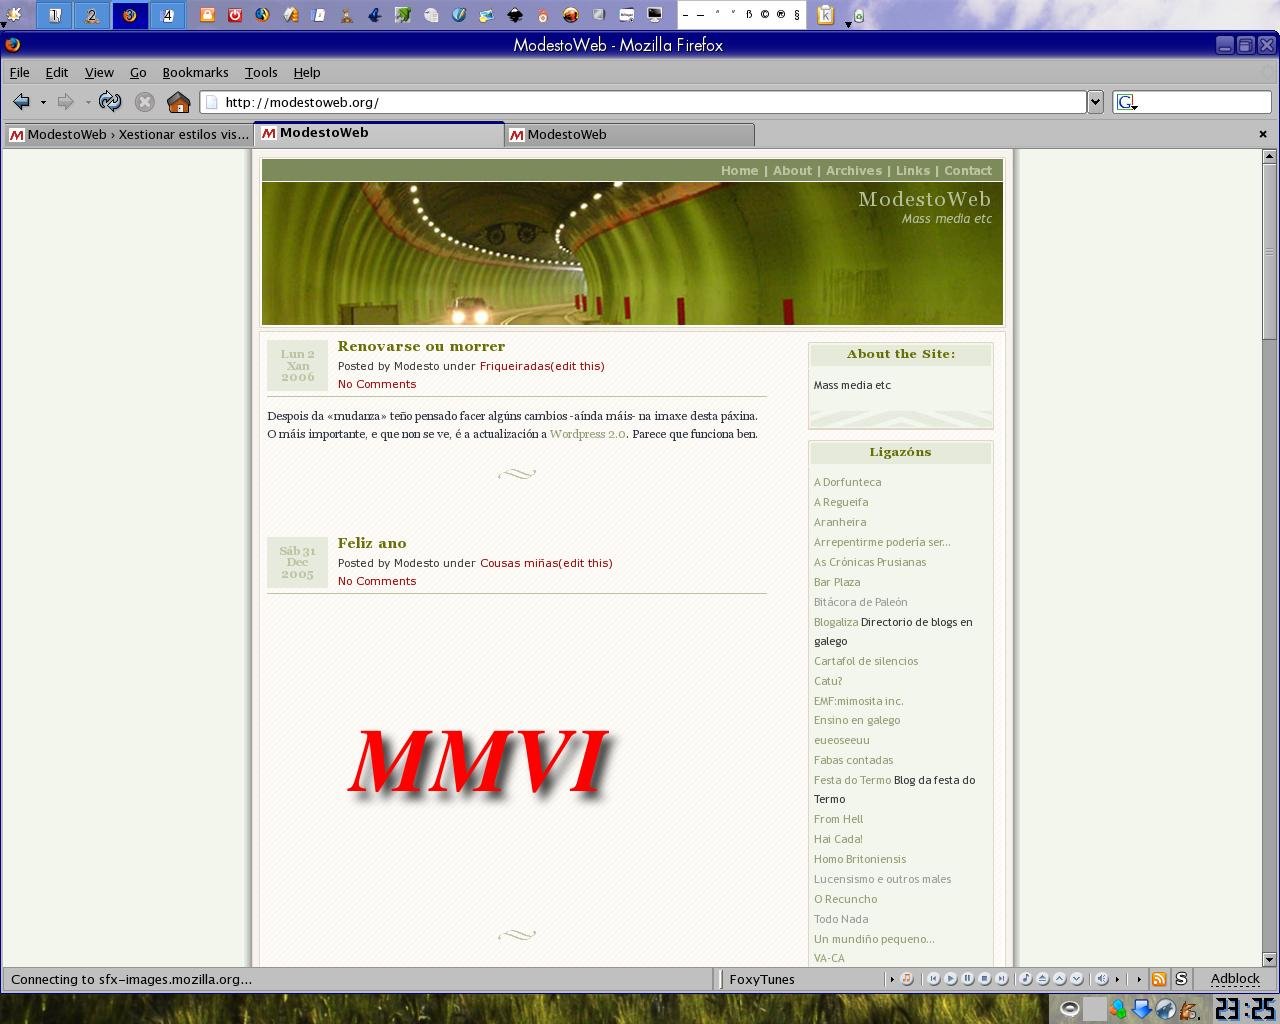Viewport: 1280px width, 1024px height.
Task: Switch to the third ModestoWeb tab
Action: pos(629,134)
